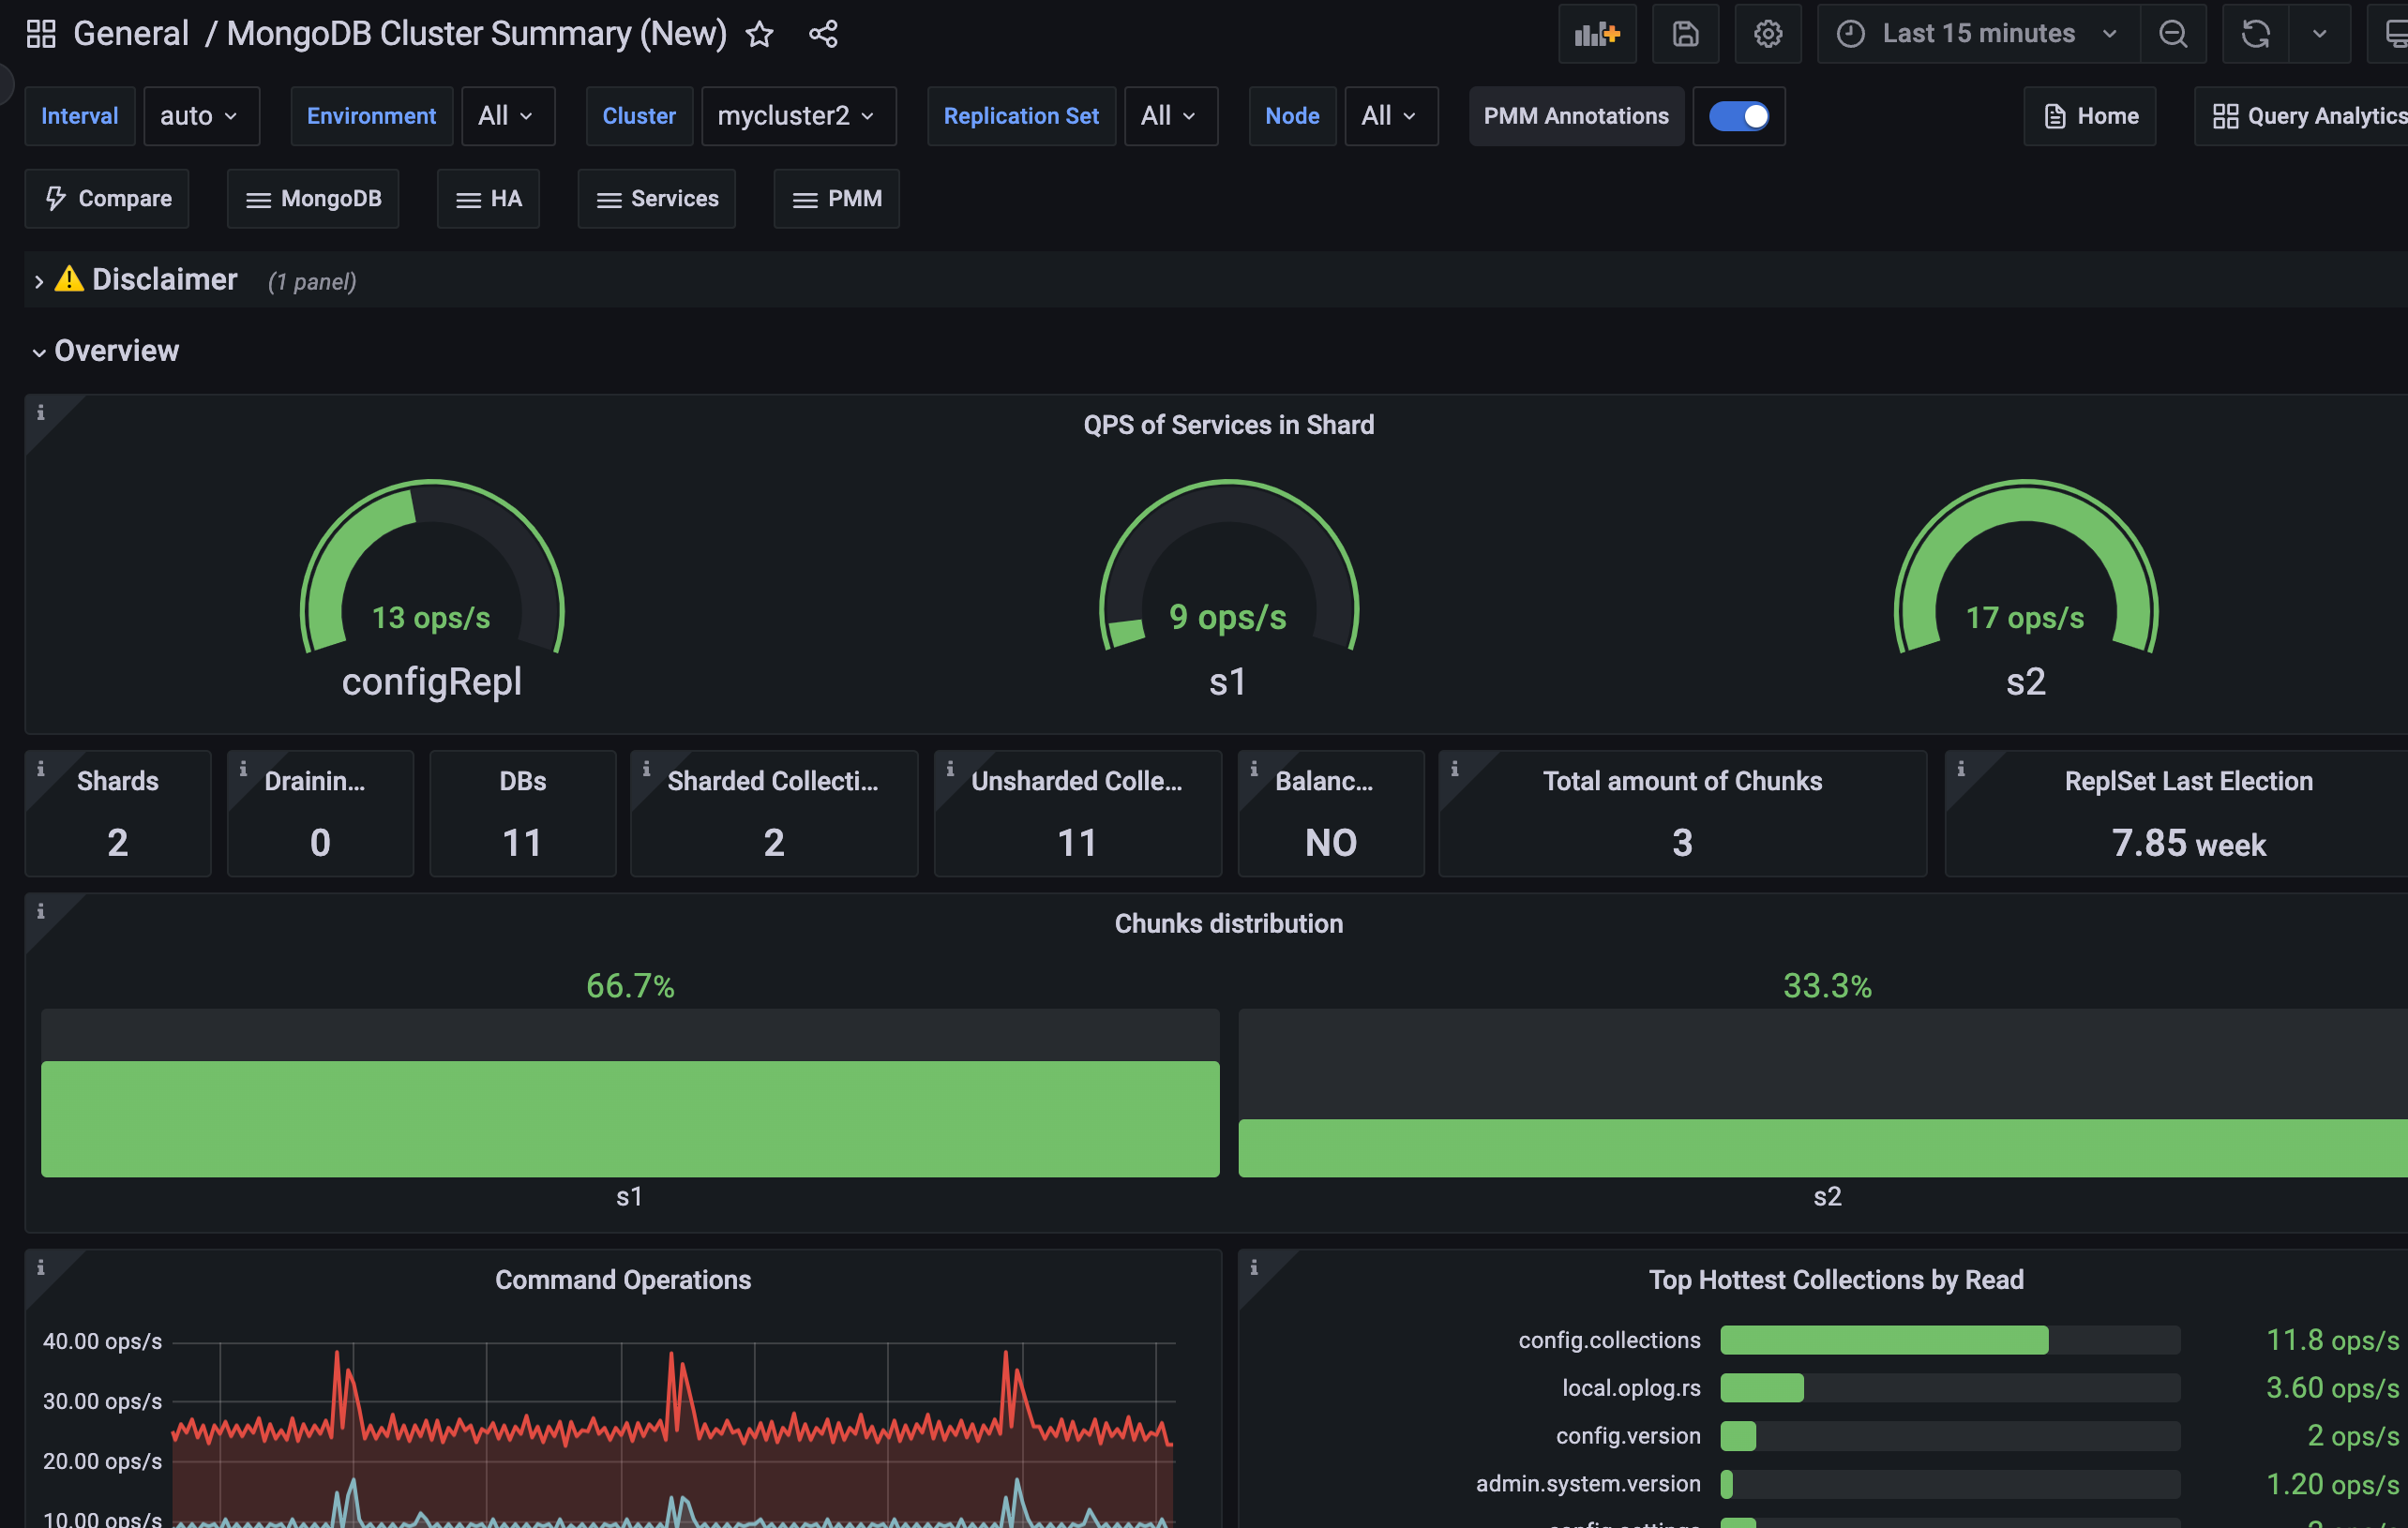Click the zoom out time range icon
The image size is (2408, 1528).
(x=2172, y=34)
